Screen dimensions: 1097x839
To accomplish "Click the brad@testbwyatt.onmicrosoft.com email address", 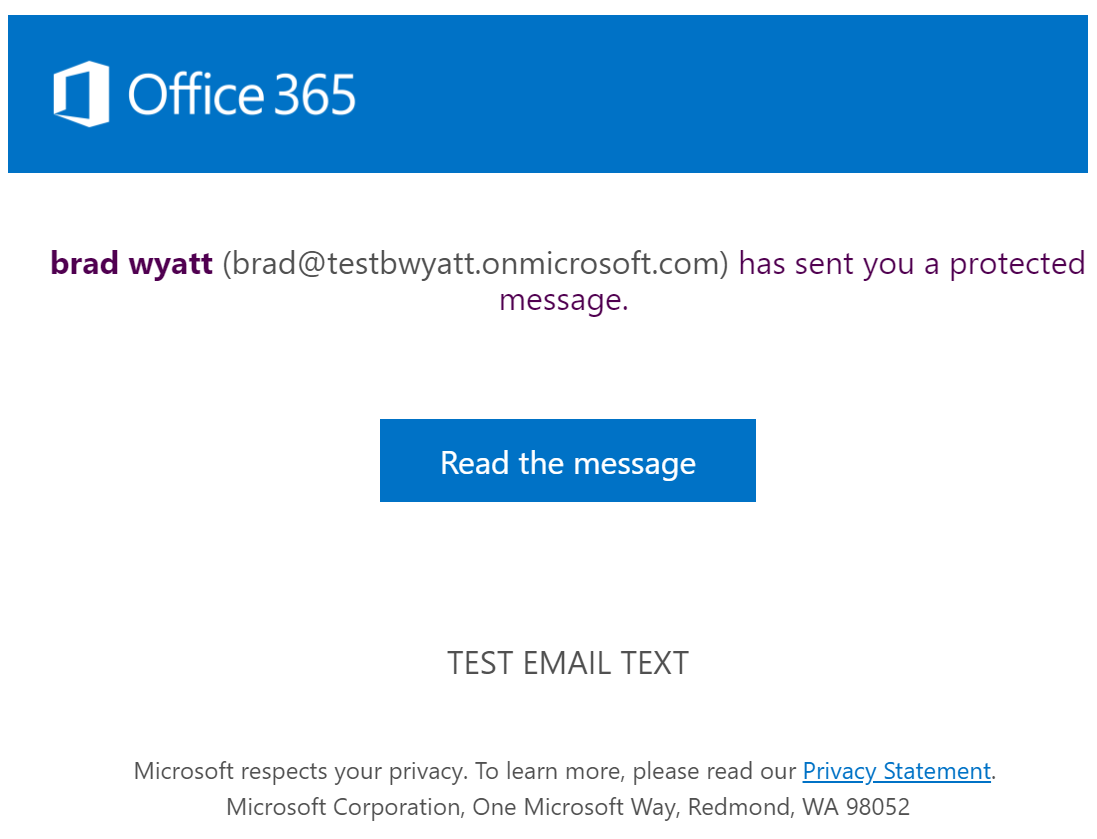I will pyautogui.click(x=476, y=264).
